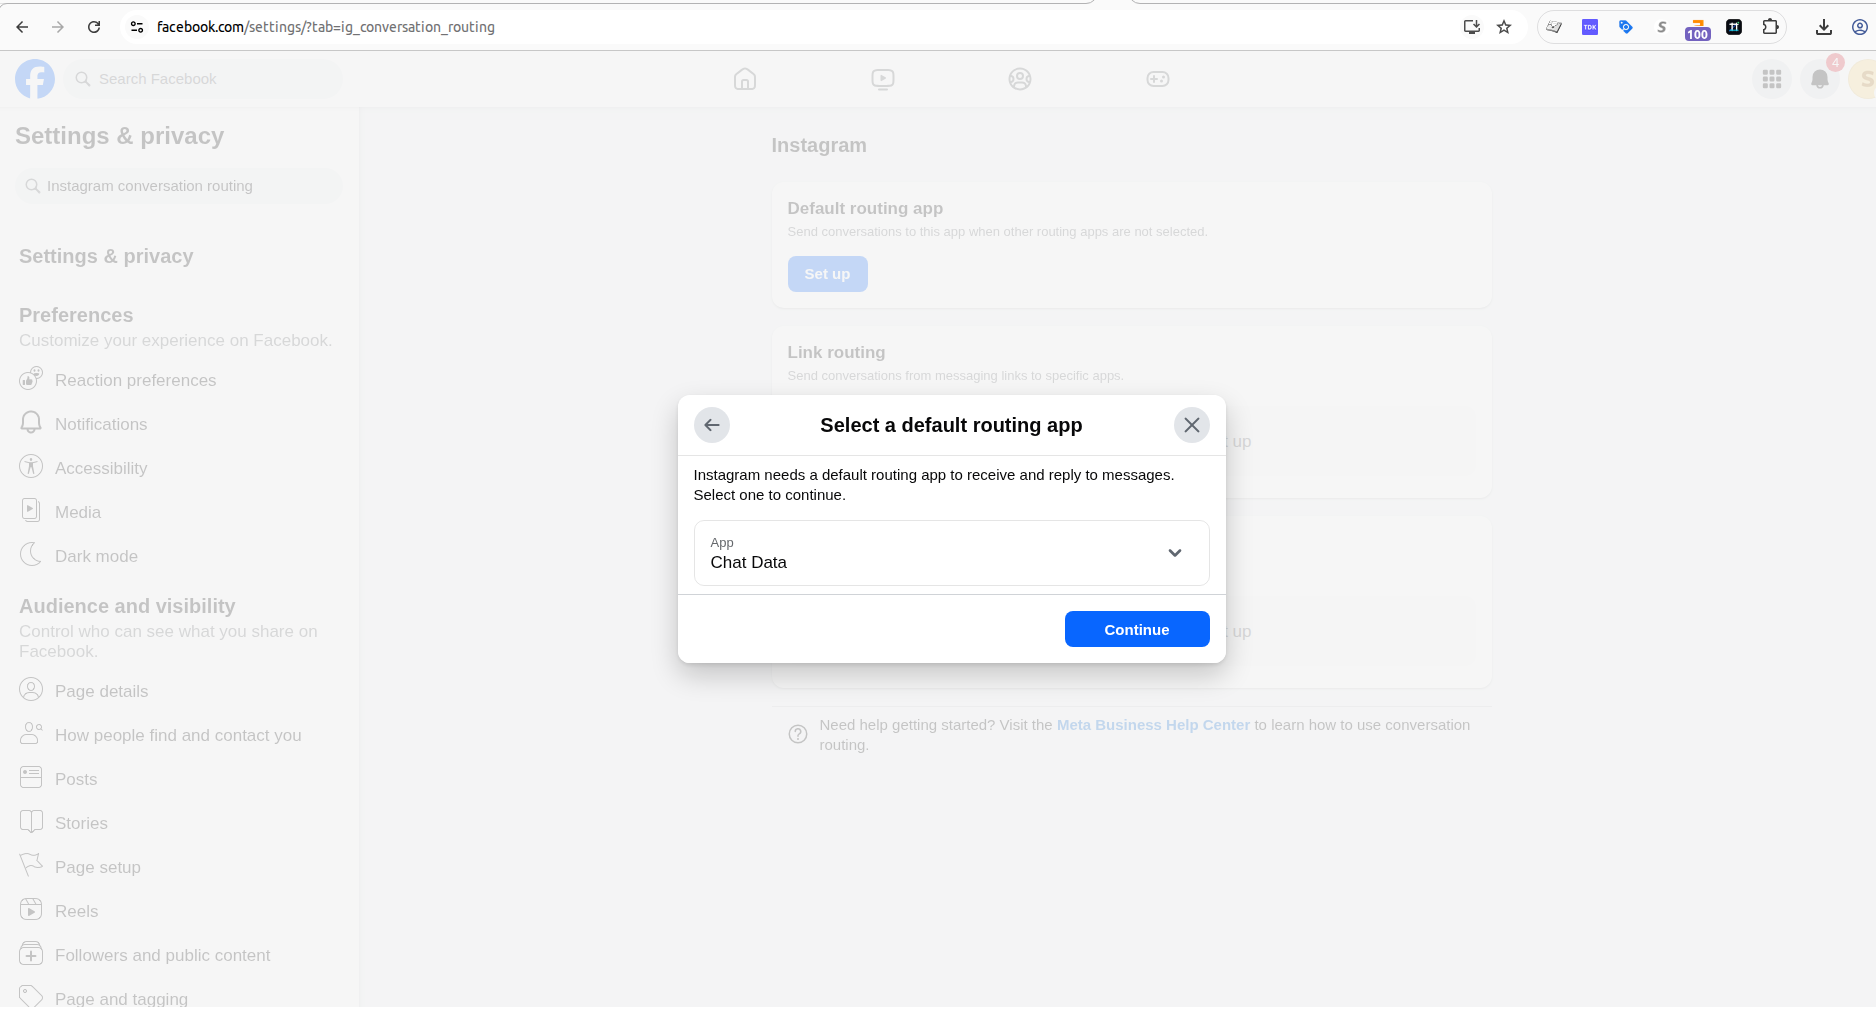Image resolution: width=1876 pixels, height=1014 pixels.
Task: Click the black square extension icon
Action: 1734,27
